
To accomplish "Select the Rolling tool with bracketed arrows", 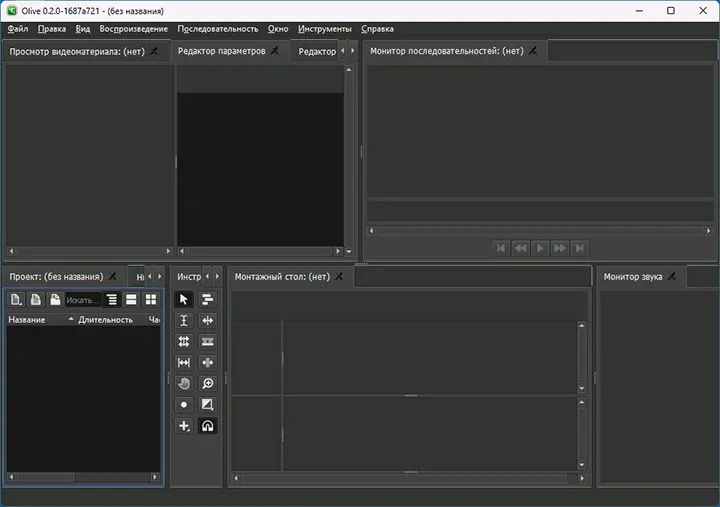I will click(x=184, y=362).
